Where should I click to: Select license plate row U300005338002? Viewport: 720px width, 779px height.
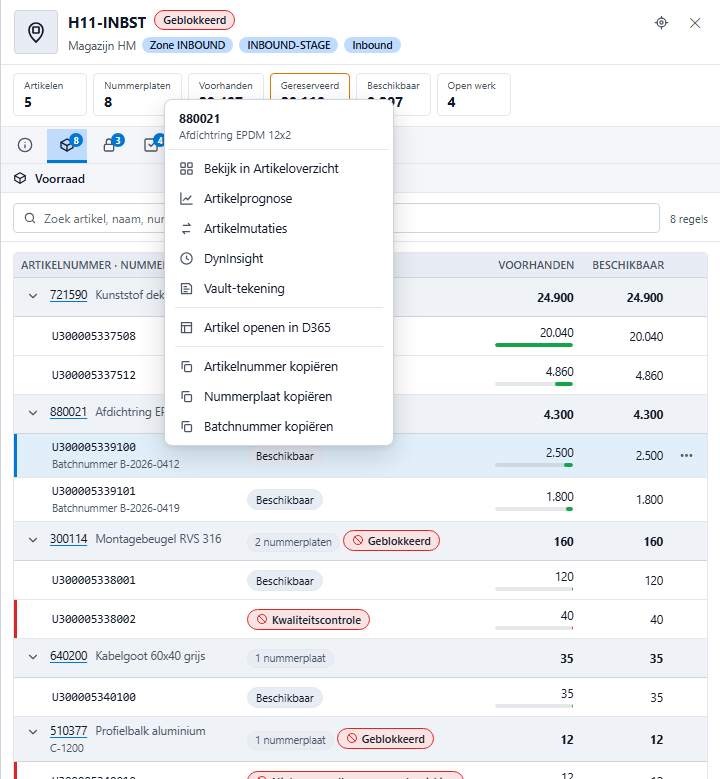tap(360, 619)
